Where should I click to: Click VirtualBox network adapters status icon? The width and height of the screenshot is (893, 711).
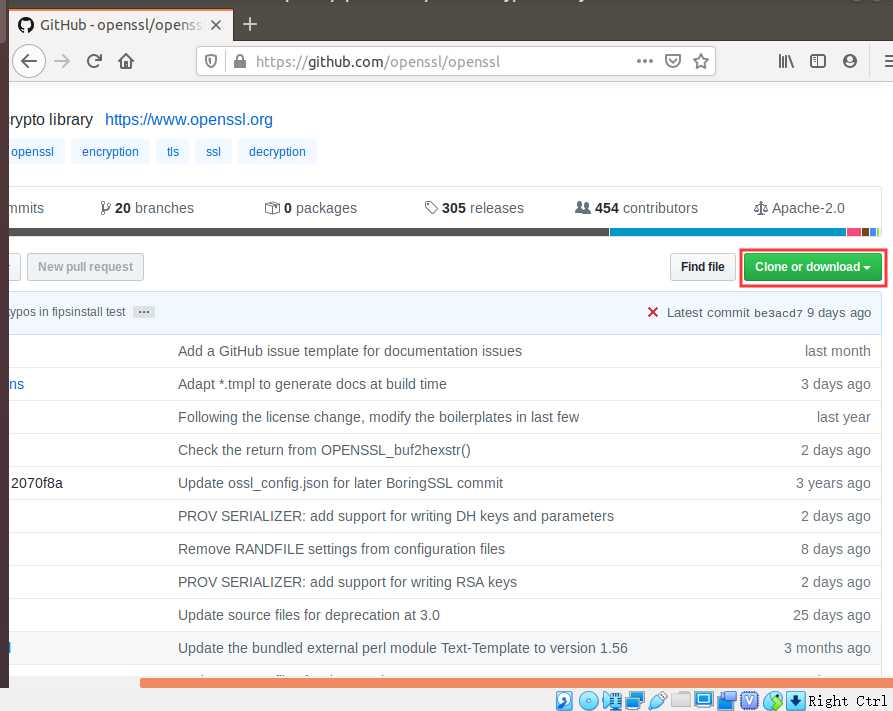[634, 700]
